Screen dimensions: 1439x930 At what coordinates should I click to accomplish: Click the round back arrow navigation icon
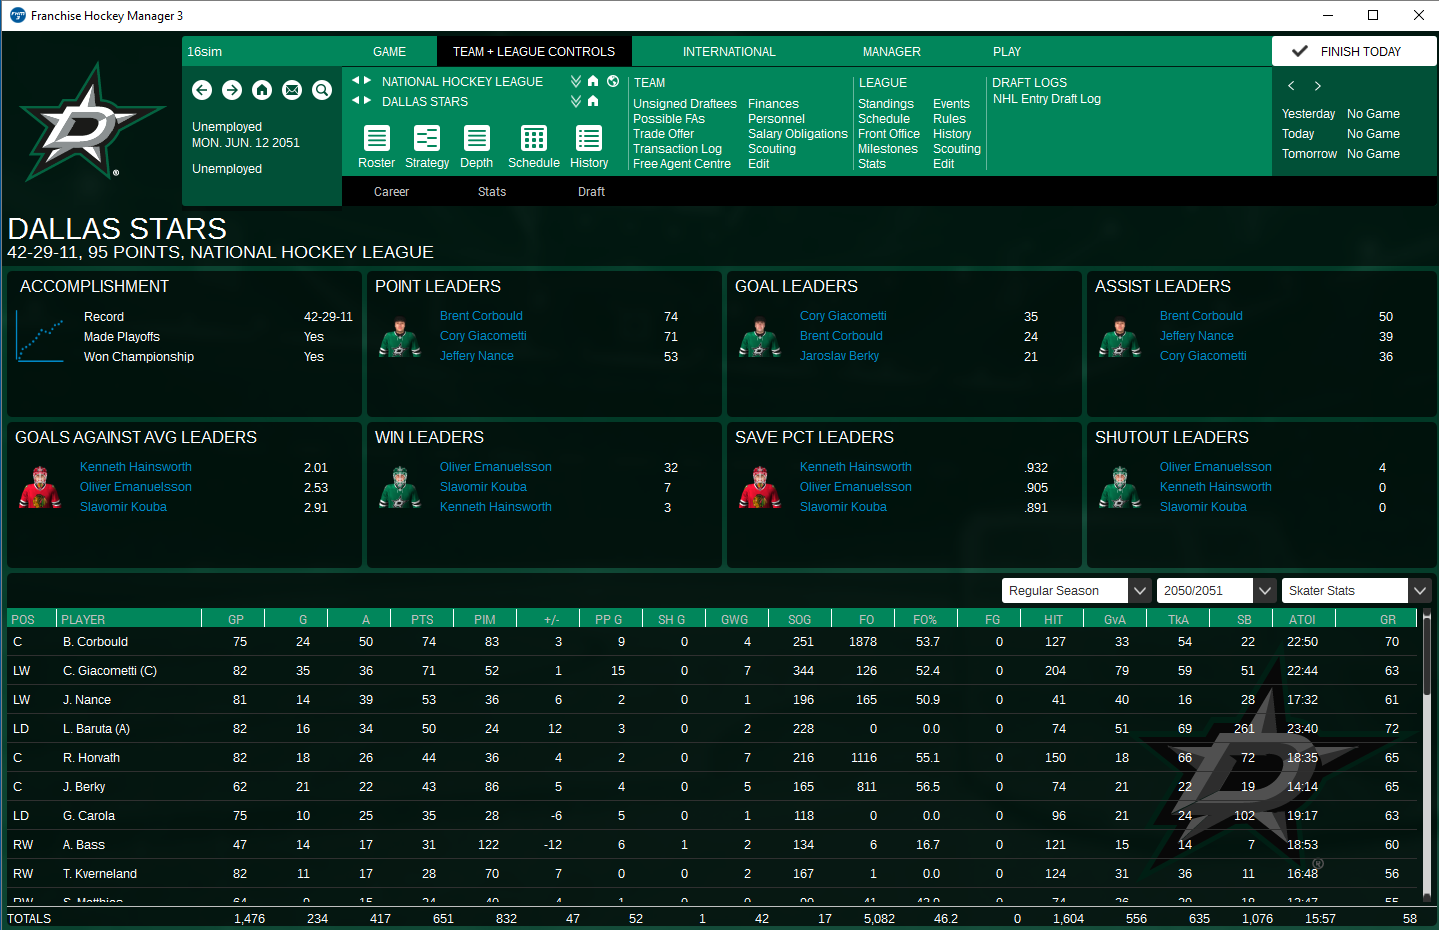202,90
